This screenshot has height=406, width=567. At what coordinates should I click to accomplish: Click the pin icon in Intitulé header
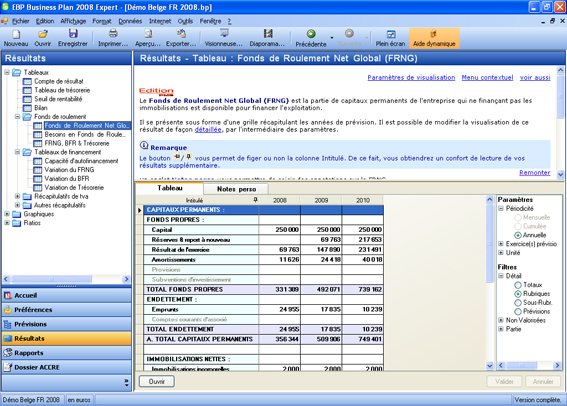coord(255,200)
